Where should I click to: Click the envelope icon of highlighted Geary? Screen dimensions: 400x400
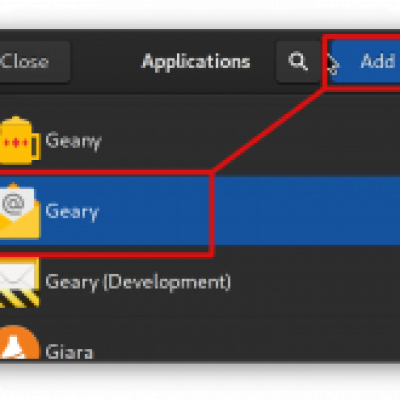(20, 211)
